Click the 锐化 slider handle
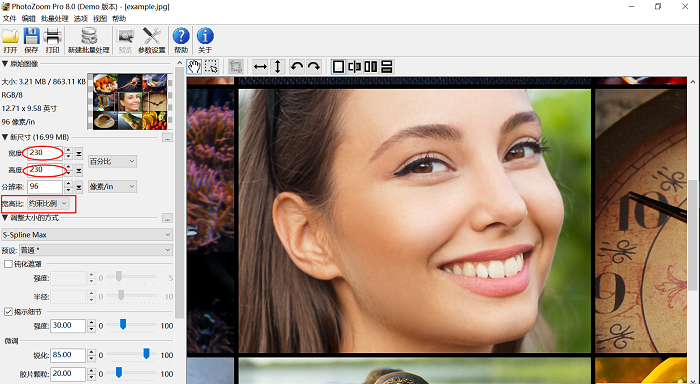This screenshot has height=384, width=700. pos(146,354)
